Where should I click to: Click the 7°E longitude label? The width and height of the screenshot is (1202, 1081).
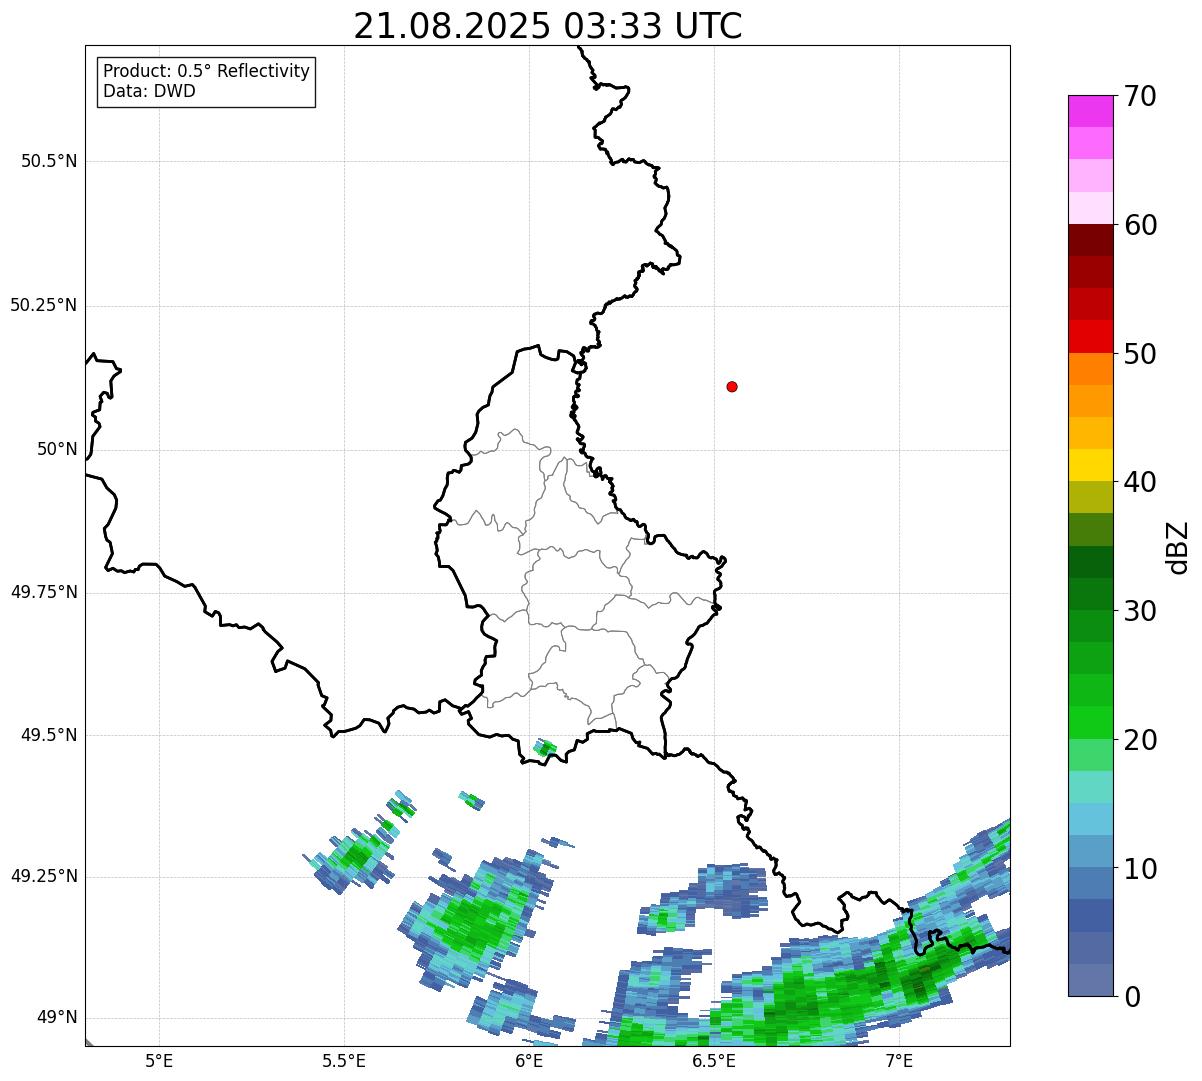(899, 1060)
